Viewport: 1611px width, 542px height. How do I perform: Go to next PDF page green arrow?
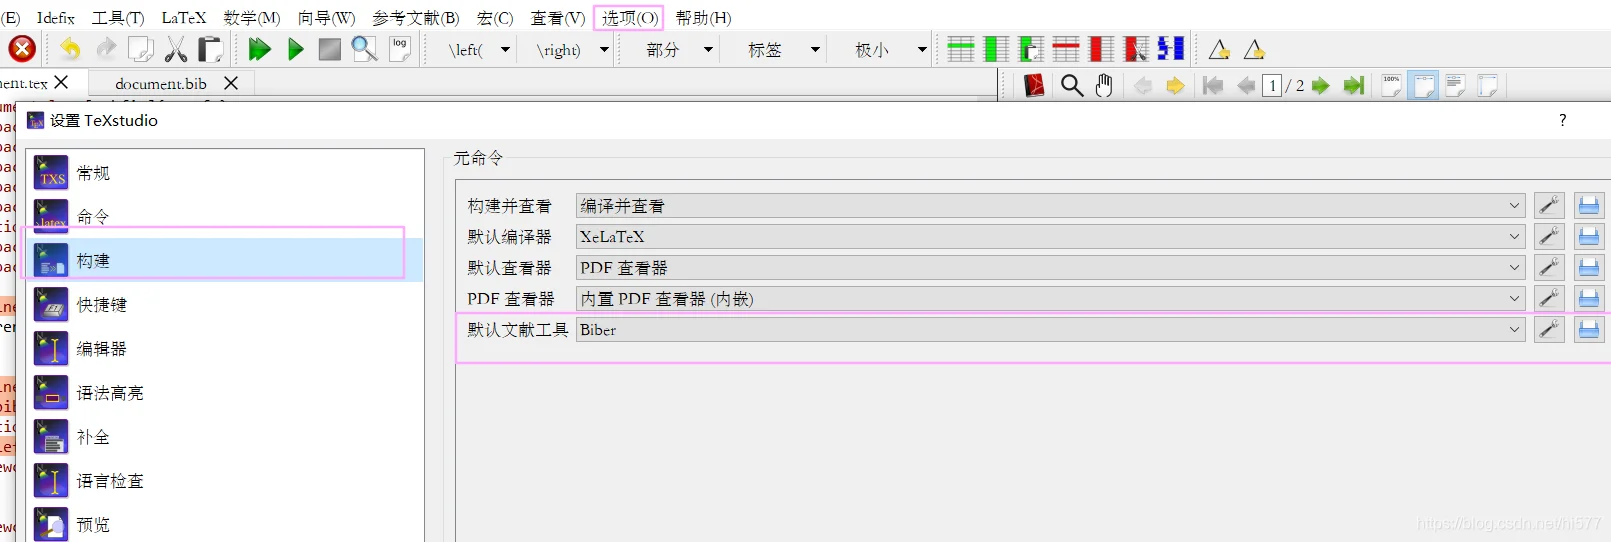[x=1321, y=86]
